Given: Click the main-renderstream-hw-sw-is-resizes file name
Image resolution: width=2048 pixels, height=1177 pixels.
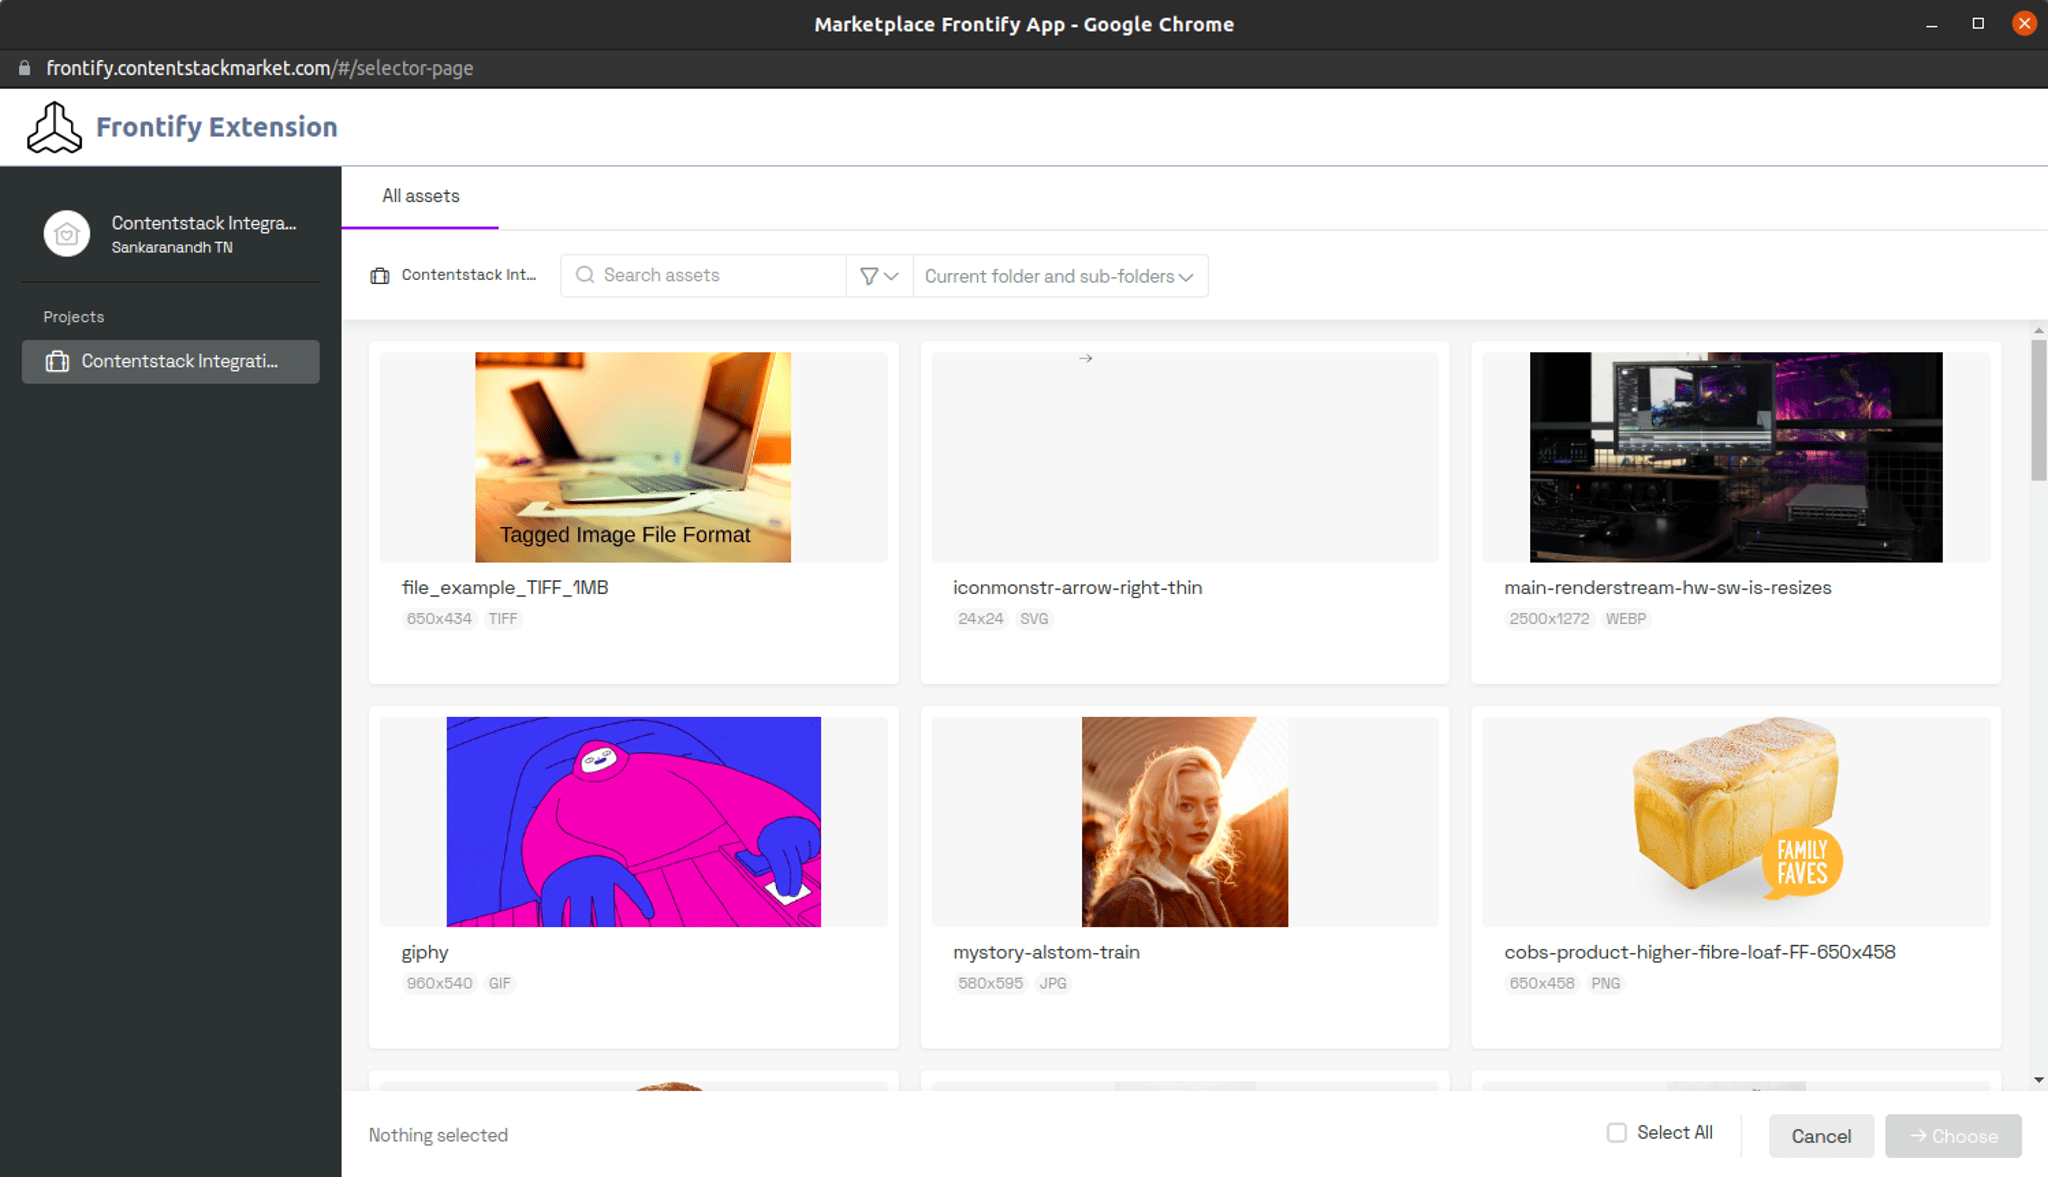Looking at the screenshot, I should (x=1667, y=588).
